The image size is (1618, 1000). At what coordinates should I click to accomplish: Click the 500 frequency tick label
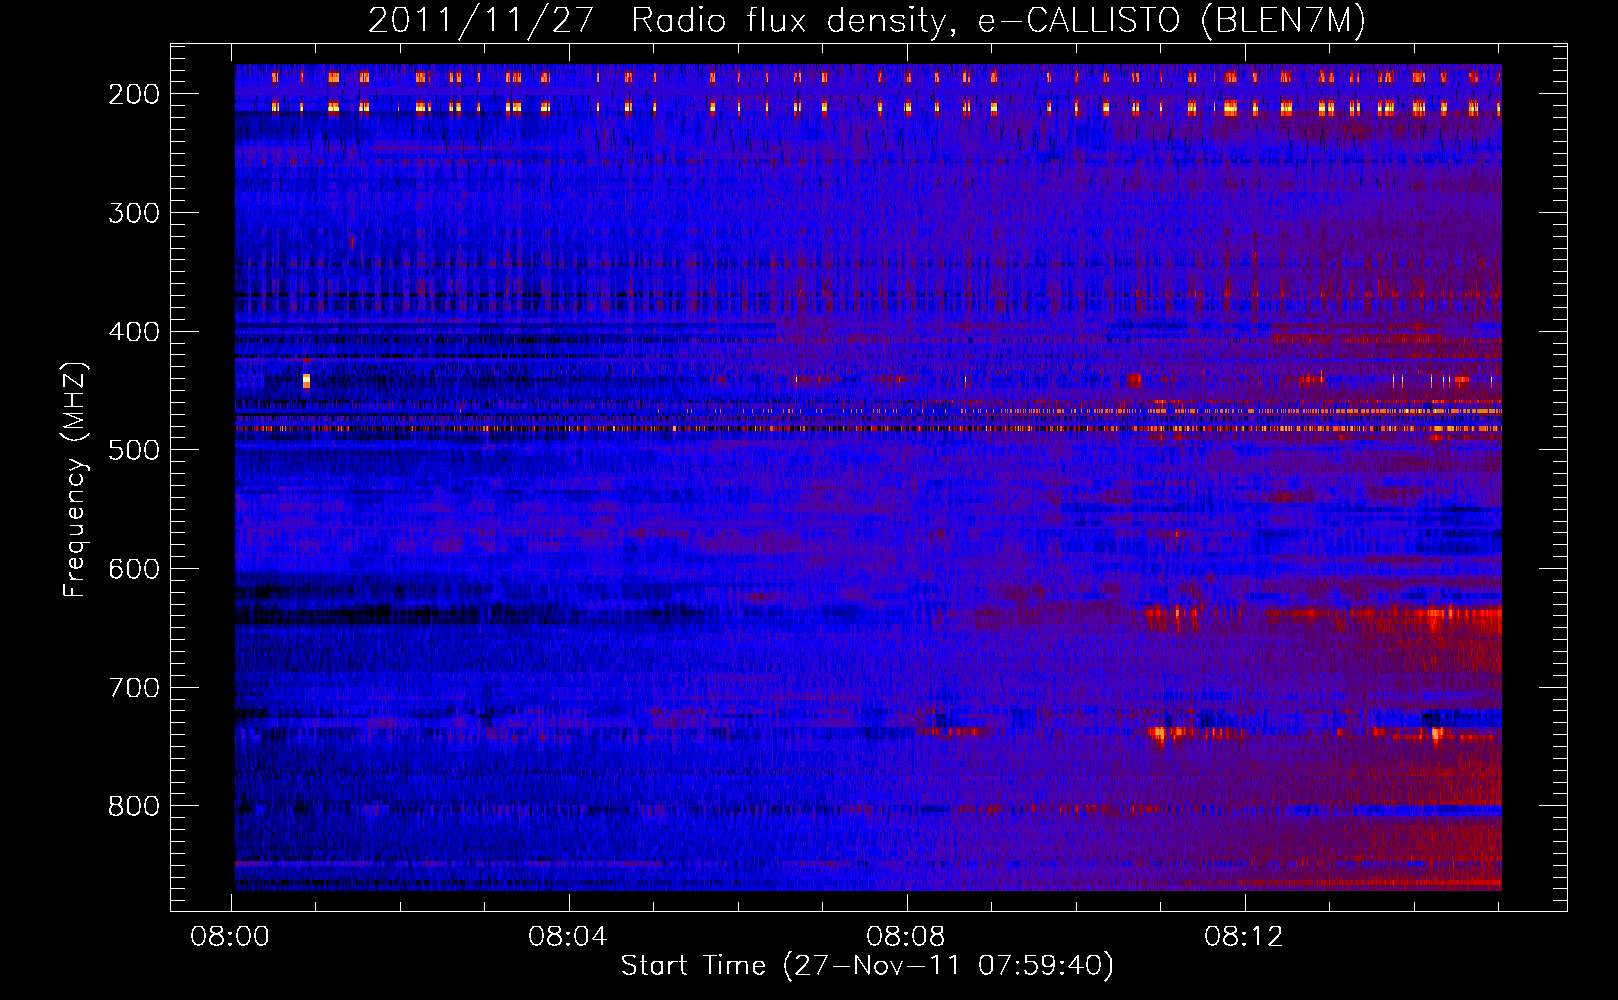tap(133, 450)
